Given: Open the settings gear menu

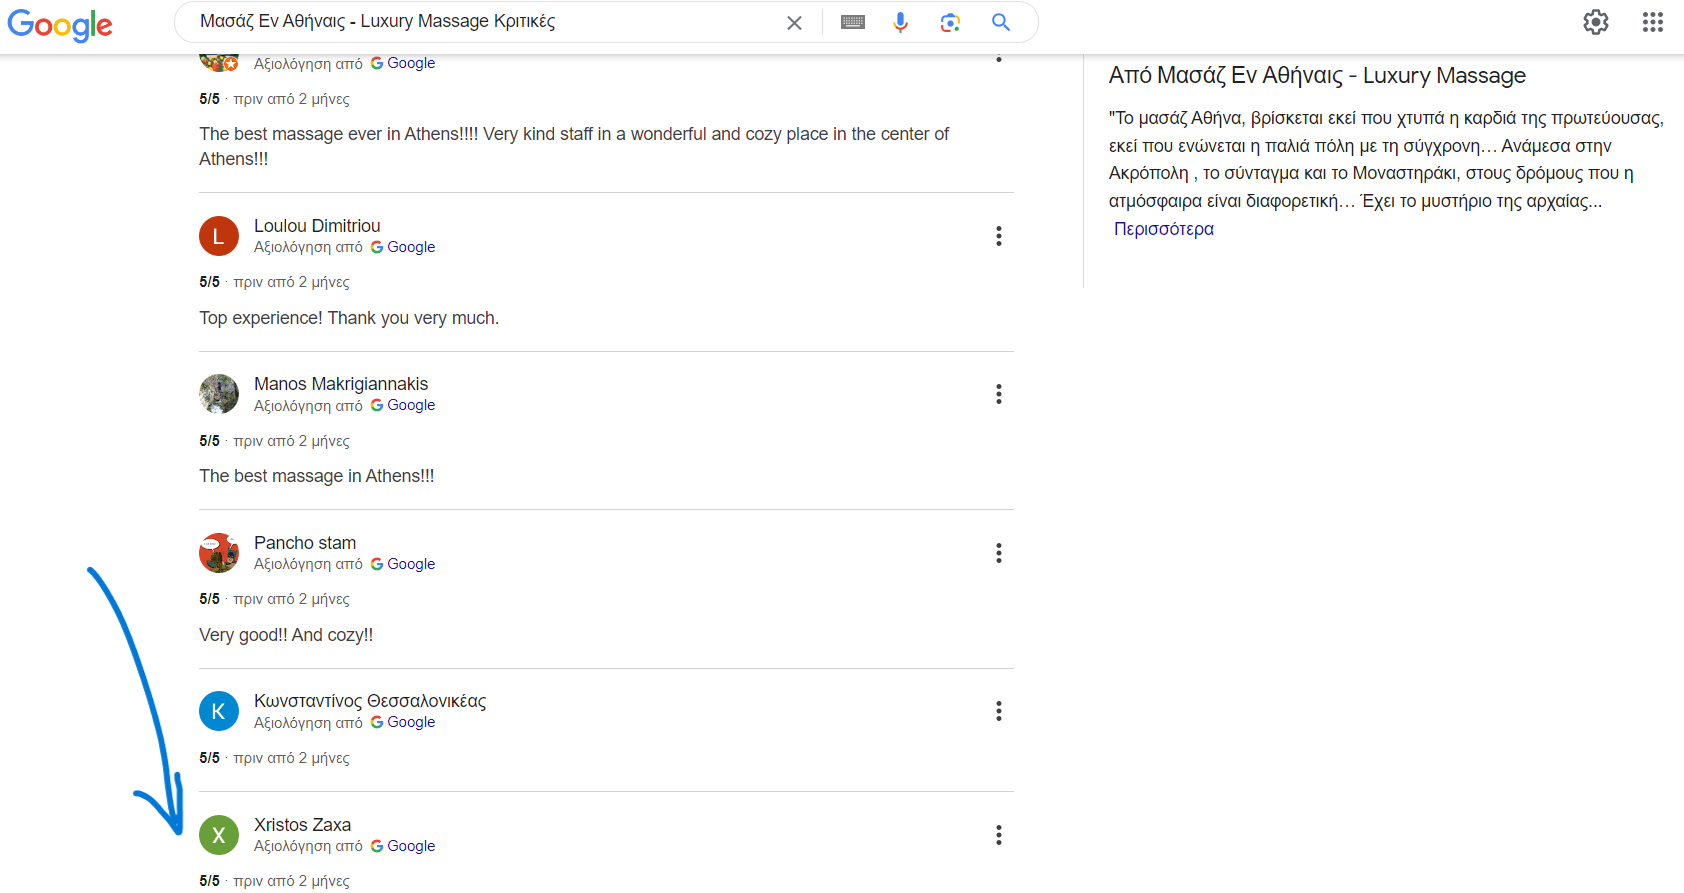Looking at the screenshot, I should (x=1595, y=22).
